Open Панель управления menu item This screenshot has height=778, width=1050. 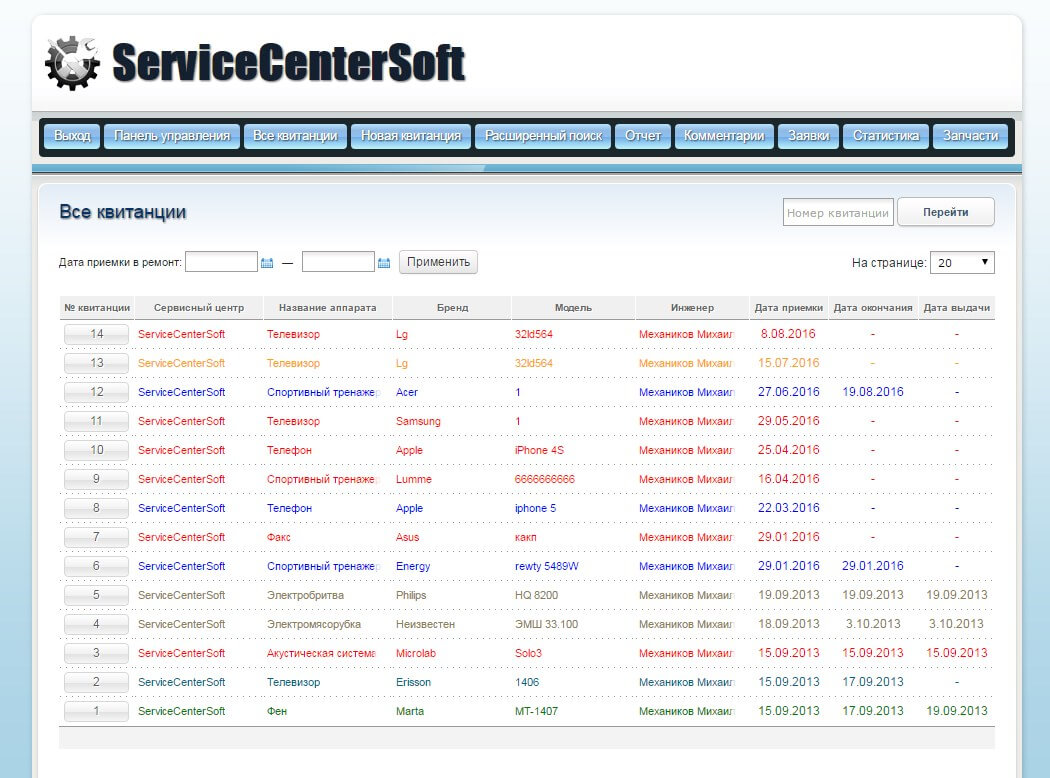coord(172,136)
